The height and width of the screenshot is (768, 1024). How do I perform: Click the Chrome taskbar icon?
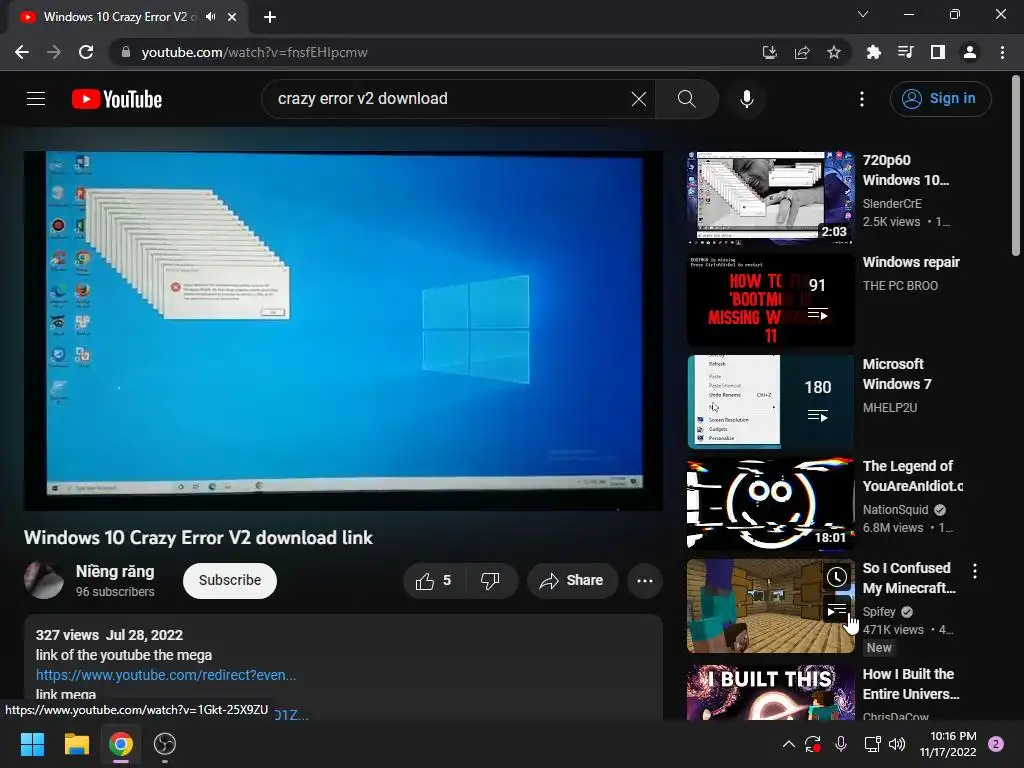121,744
